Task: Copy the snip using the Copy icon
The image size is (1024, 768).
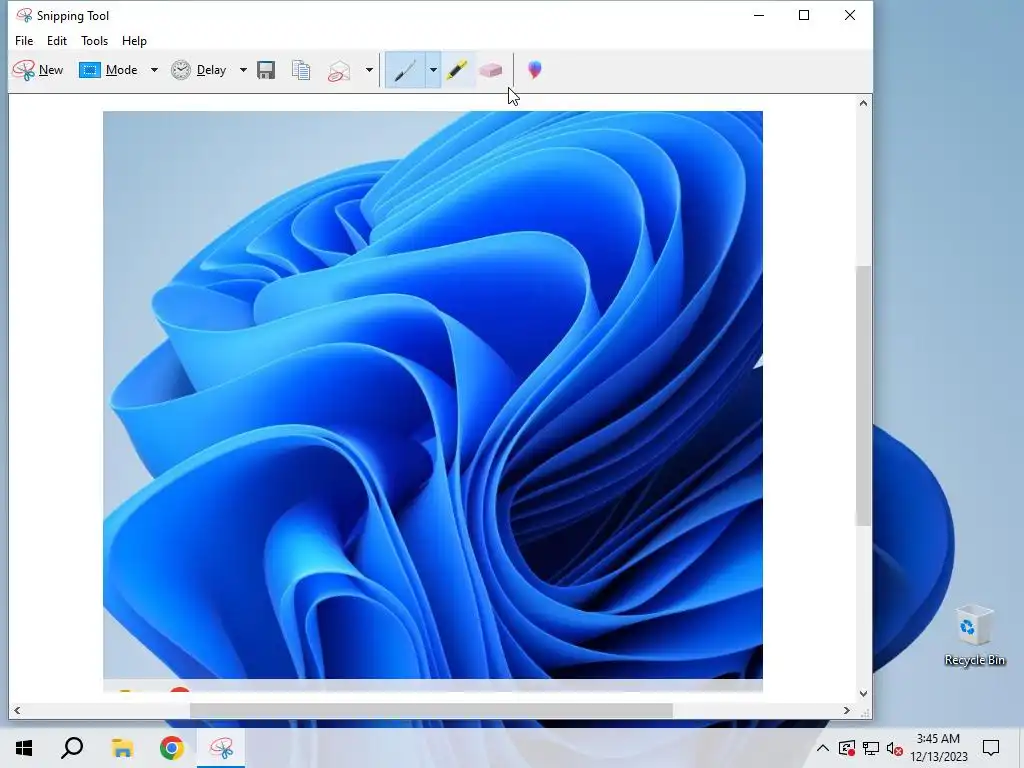Action: [301, 70]
